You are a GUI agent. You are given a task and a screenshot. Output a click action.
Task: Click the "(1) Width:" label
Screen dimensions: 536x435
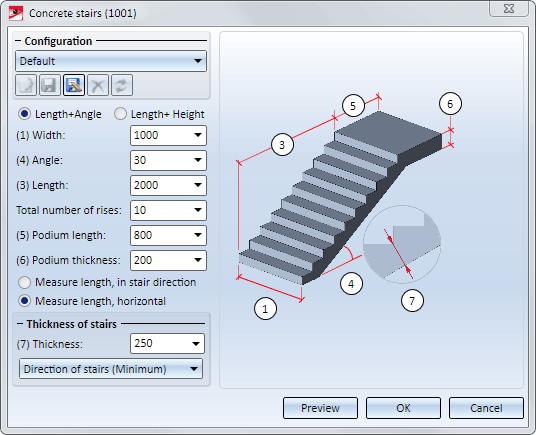pyautogui.click(x=40, y=135)
